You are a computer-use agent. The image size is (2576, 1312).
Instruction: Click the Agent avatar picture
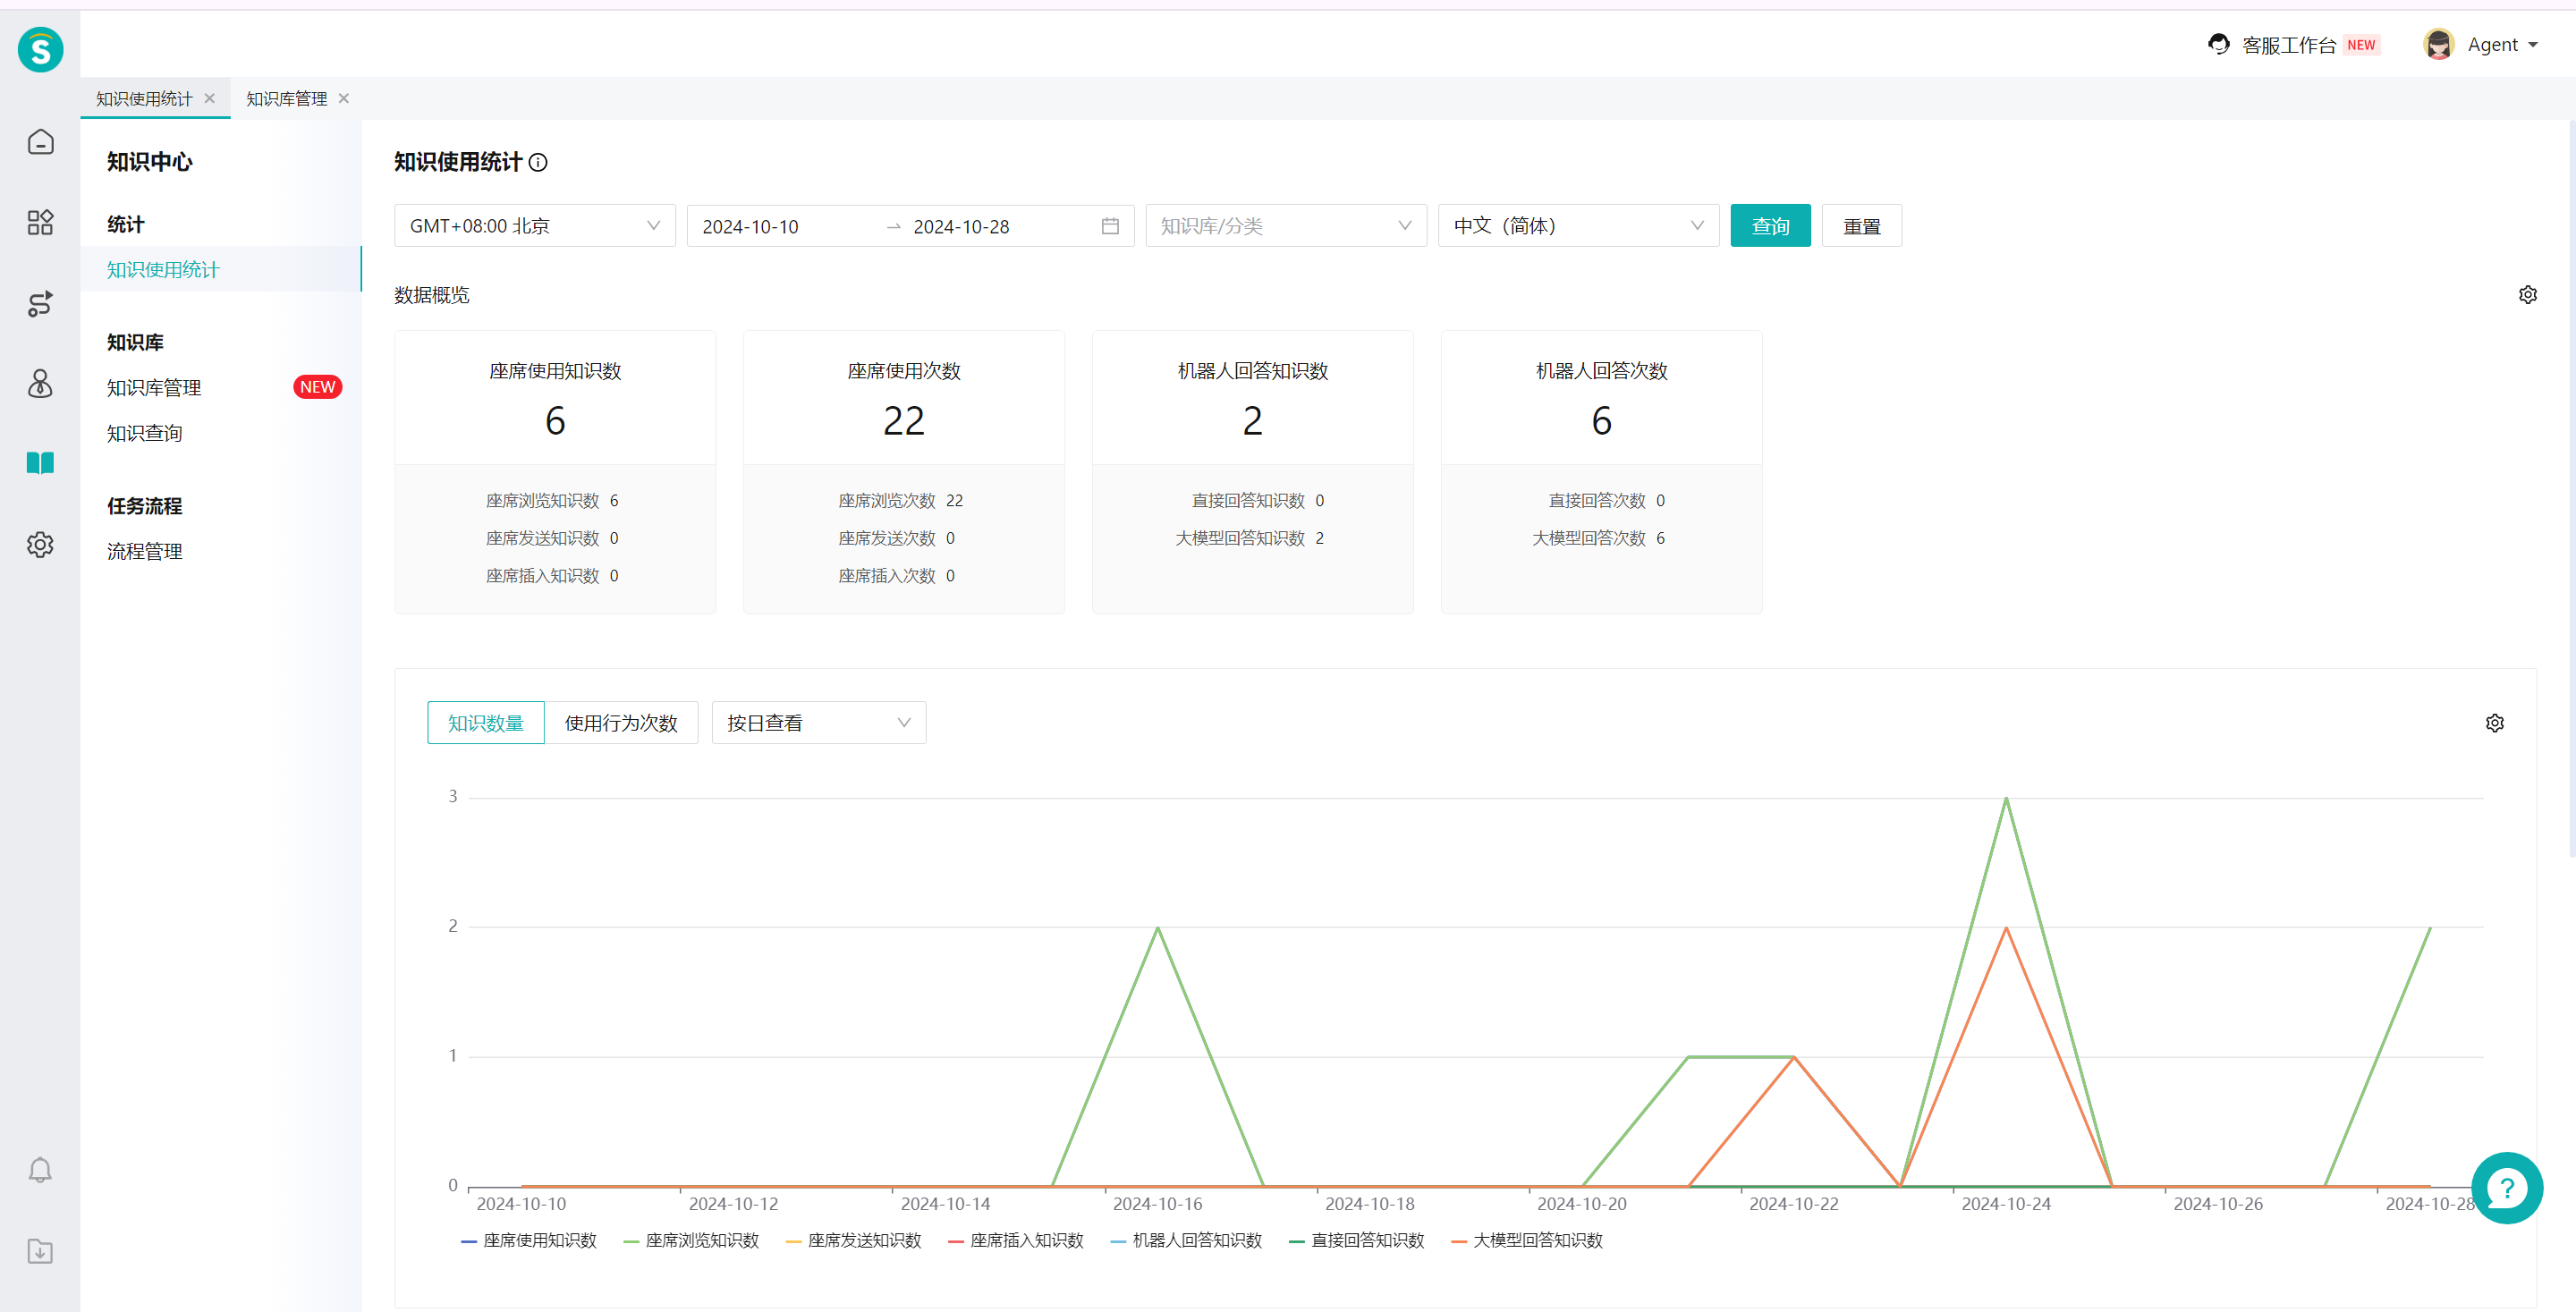click(2438, 44)
